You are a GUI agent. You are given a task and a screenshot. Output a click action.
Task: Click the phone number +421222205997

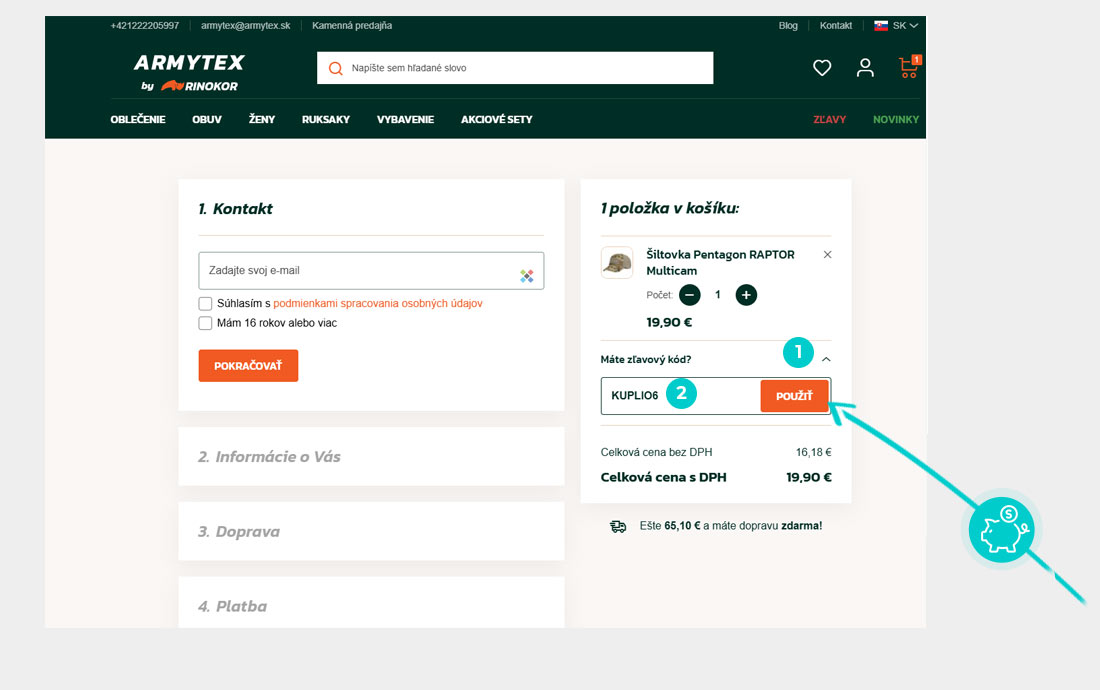point(145,25)
